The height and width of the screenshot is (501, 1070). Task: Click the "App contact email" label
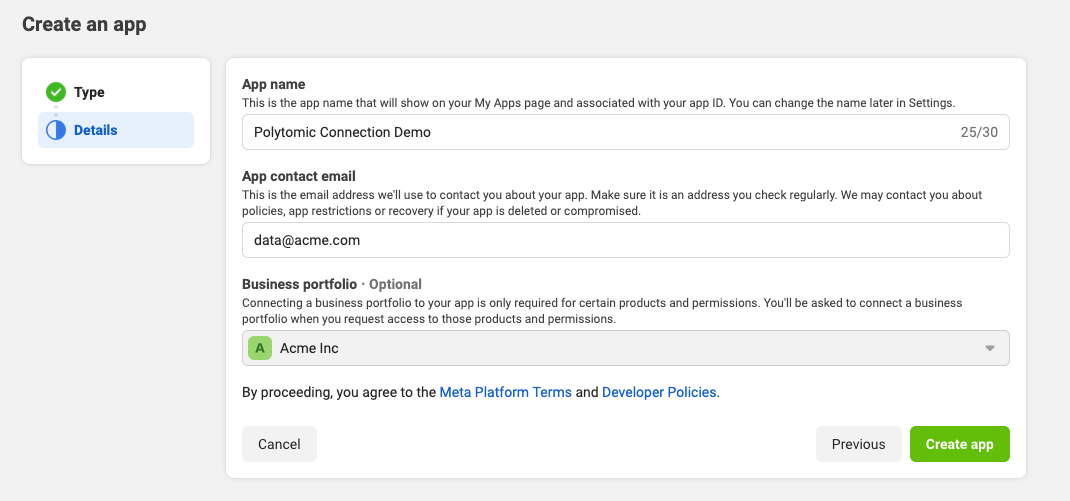point(299,176)
